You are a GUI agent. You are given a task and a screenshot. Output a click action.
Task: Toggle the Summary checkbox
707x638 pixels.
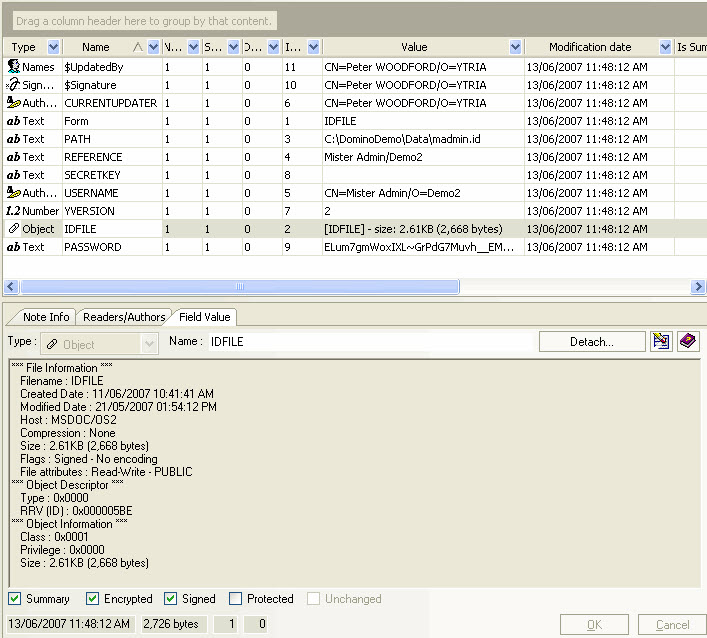coord(15,599)
